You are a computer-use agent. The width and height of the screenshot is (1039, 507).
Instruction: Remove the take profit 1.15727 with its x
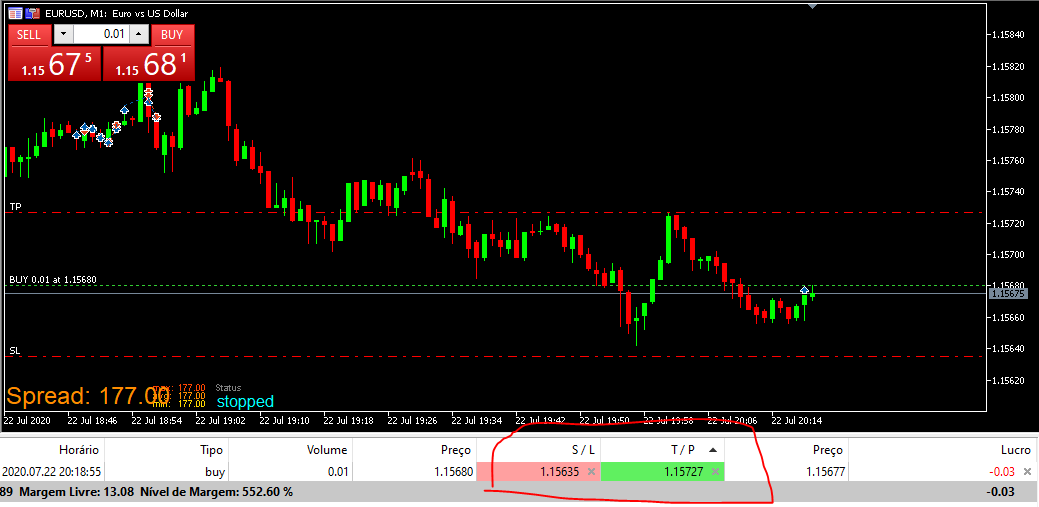(715, 472)
